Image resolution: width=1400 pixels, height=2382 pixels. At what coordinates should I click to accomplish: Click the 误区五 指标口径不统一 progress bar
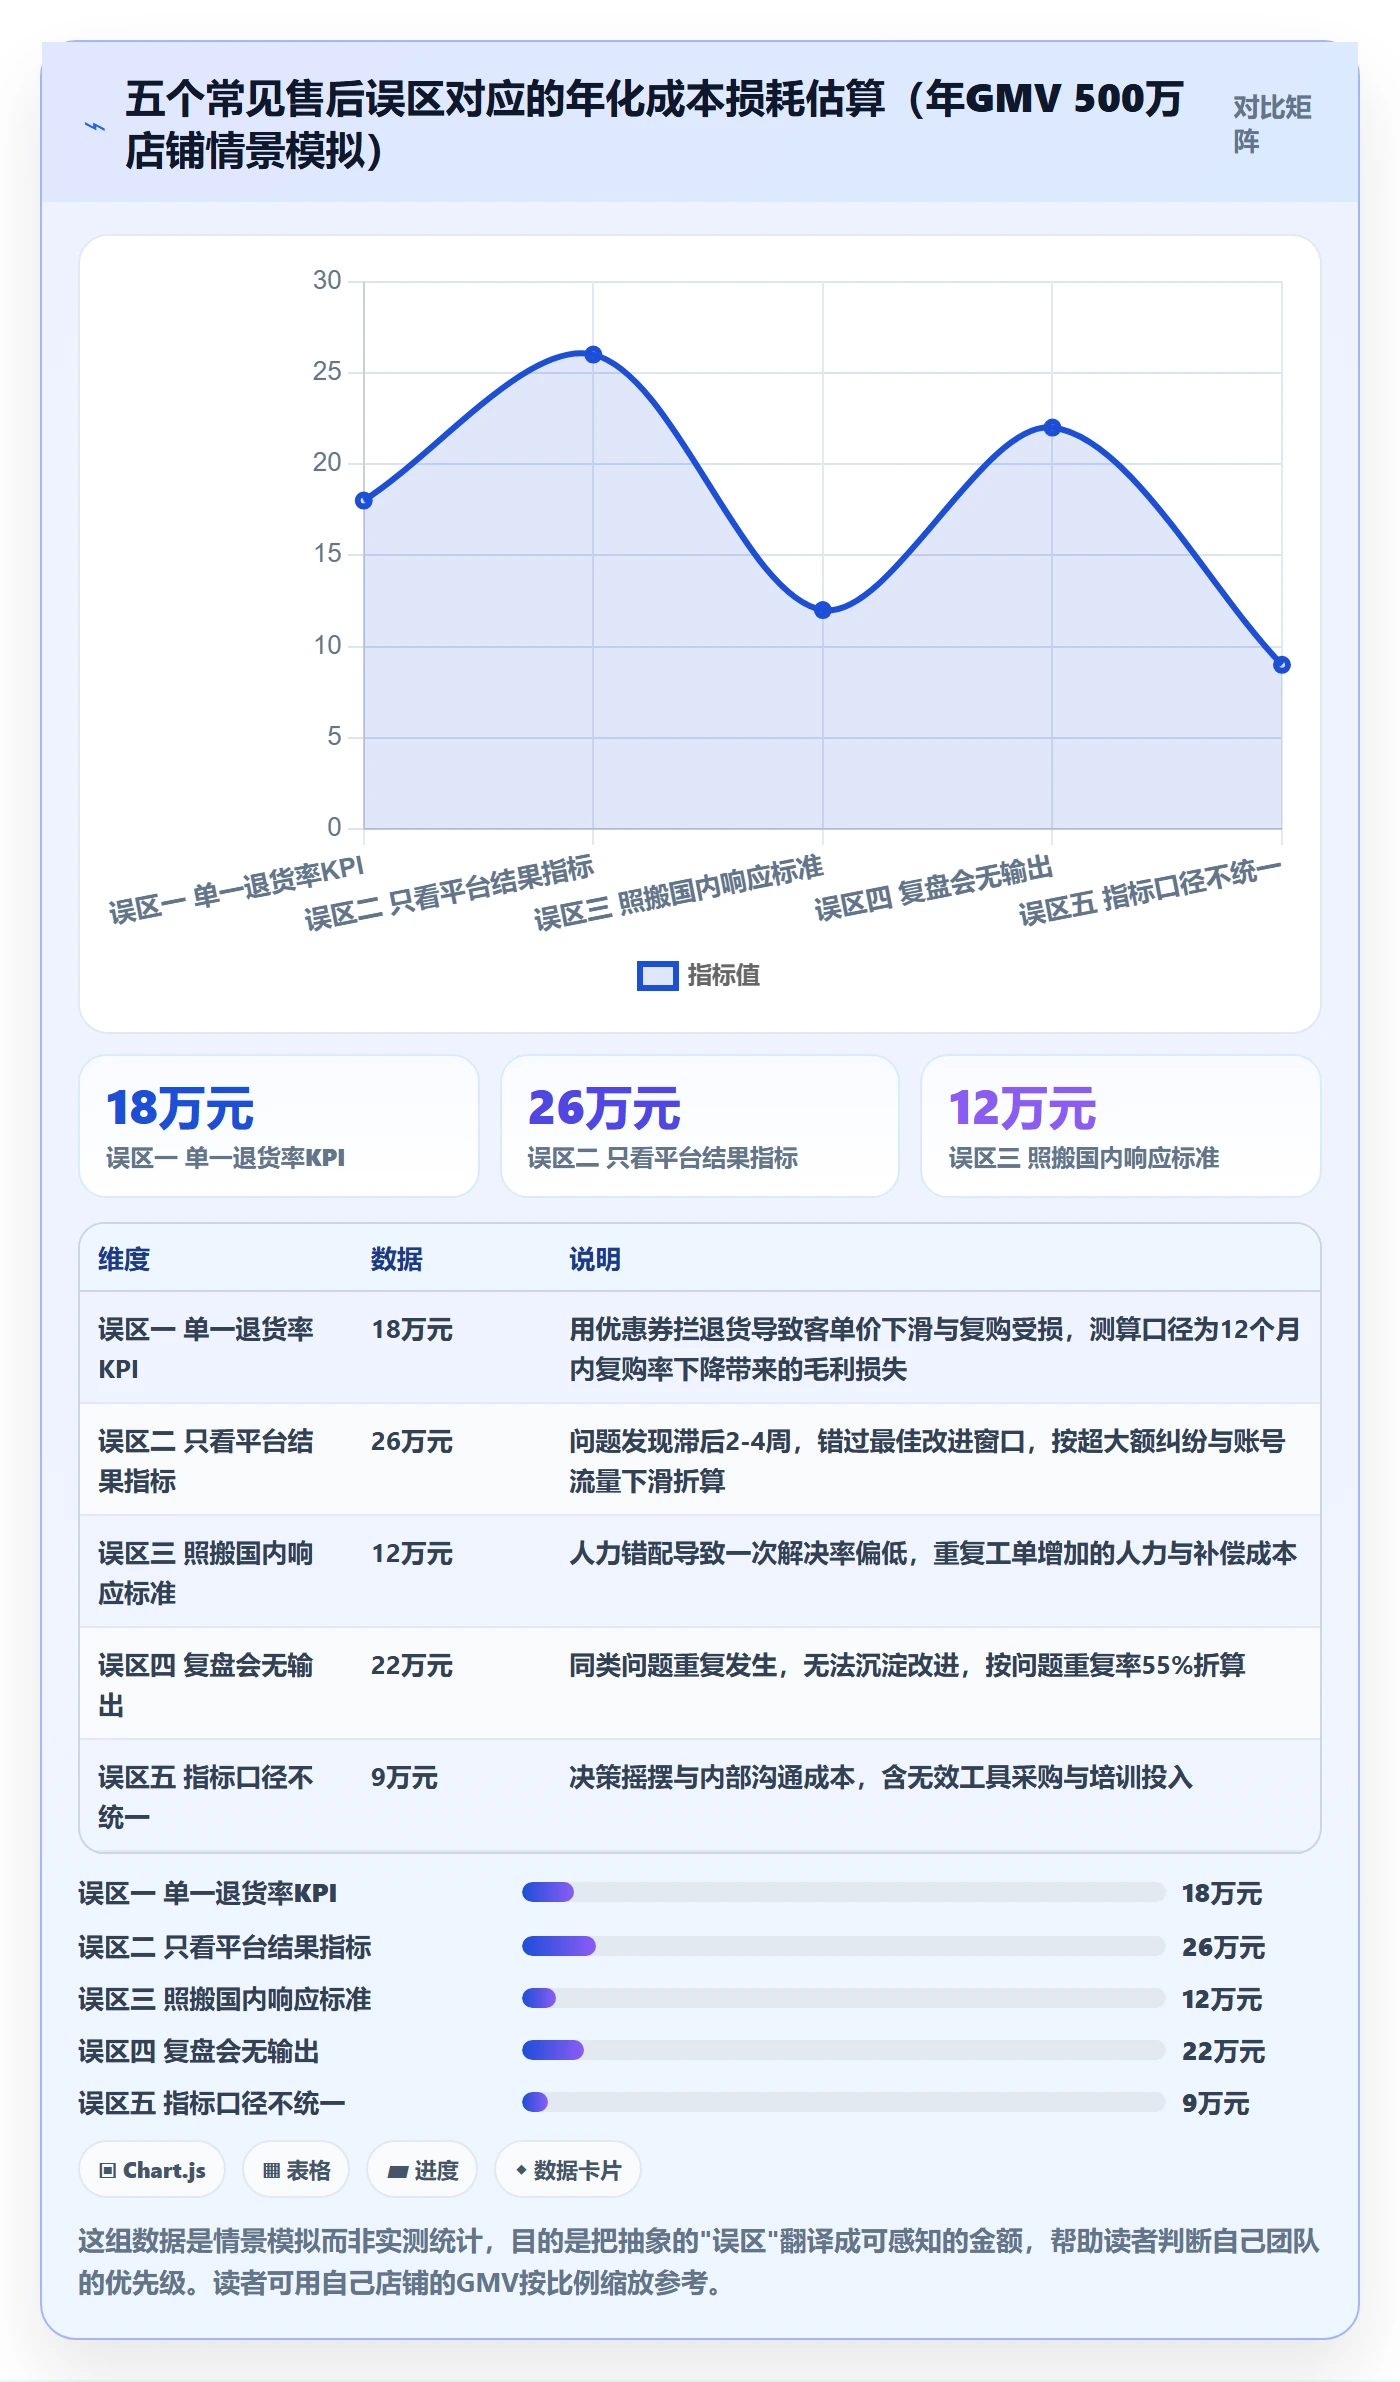pyautogui.click(x=843, y=2102)
